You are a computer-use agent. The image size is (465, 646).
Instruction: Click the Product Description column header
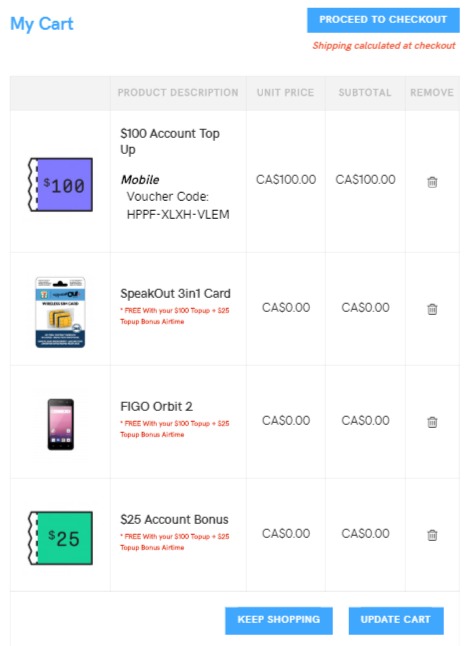(178, 93)
